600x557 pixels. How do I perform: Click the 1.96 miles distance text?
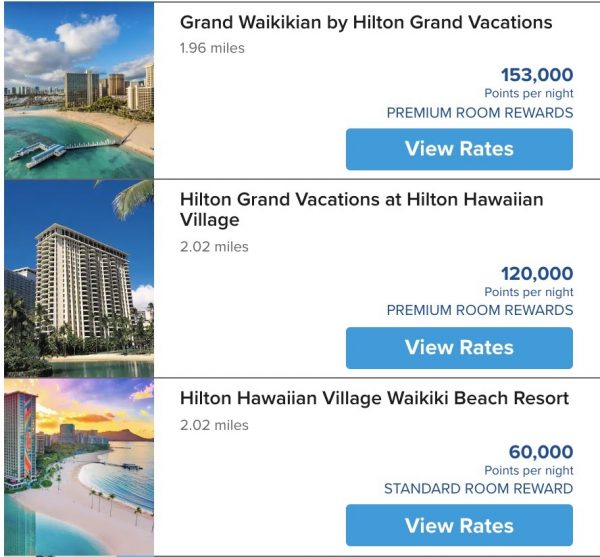(x=212, y=48)
